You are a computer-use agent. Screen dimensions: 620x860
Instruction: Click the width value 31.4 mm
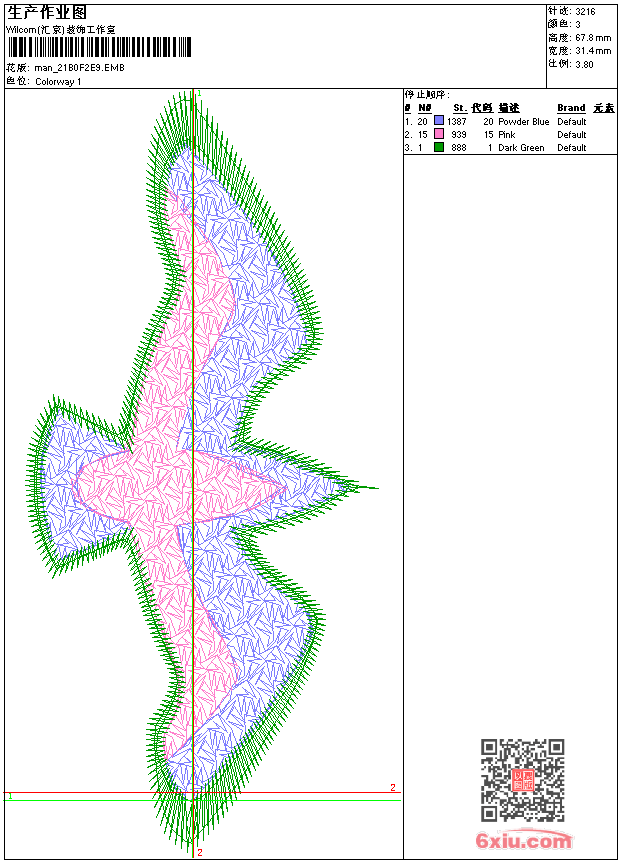point(593,51)
